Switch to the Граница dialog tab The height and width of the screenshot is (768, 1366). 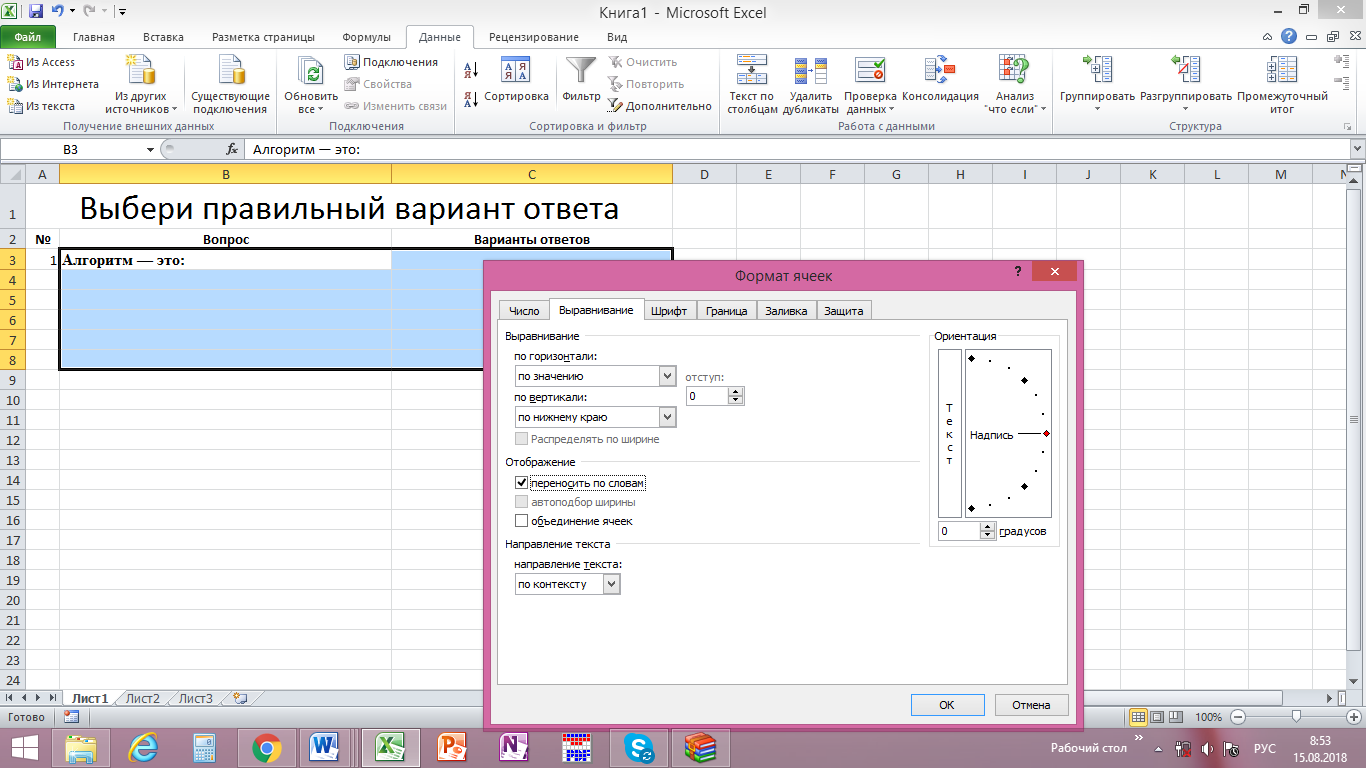[x=726, y=311]
